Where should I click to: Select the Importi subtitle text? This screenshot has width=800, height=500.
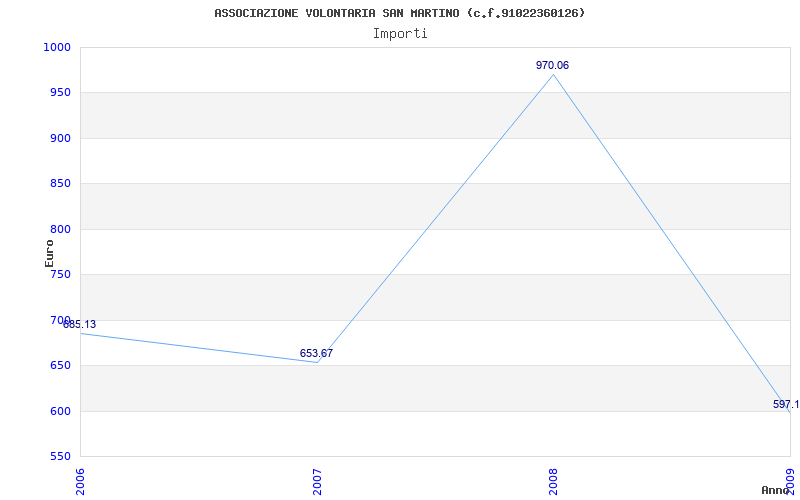(x=400, y=34)
